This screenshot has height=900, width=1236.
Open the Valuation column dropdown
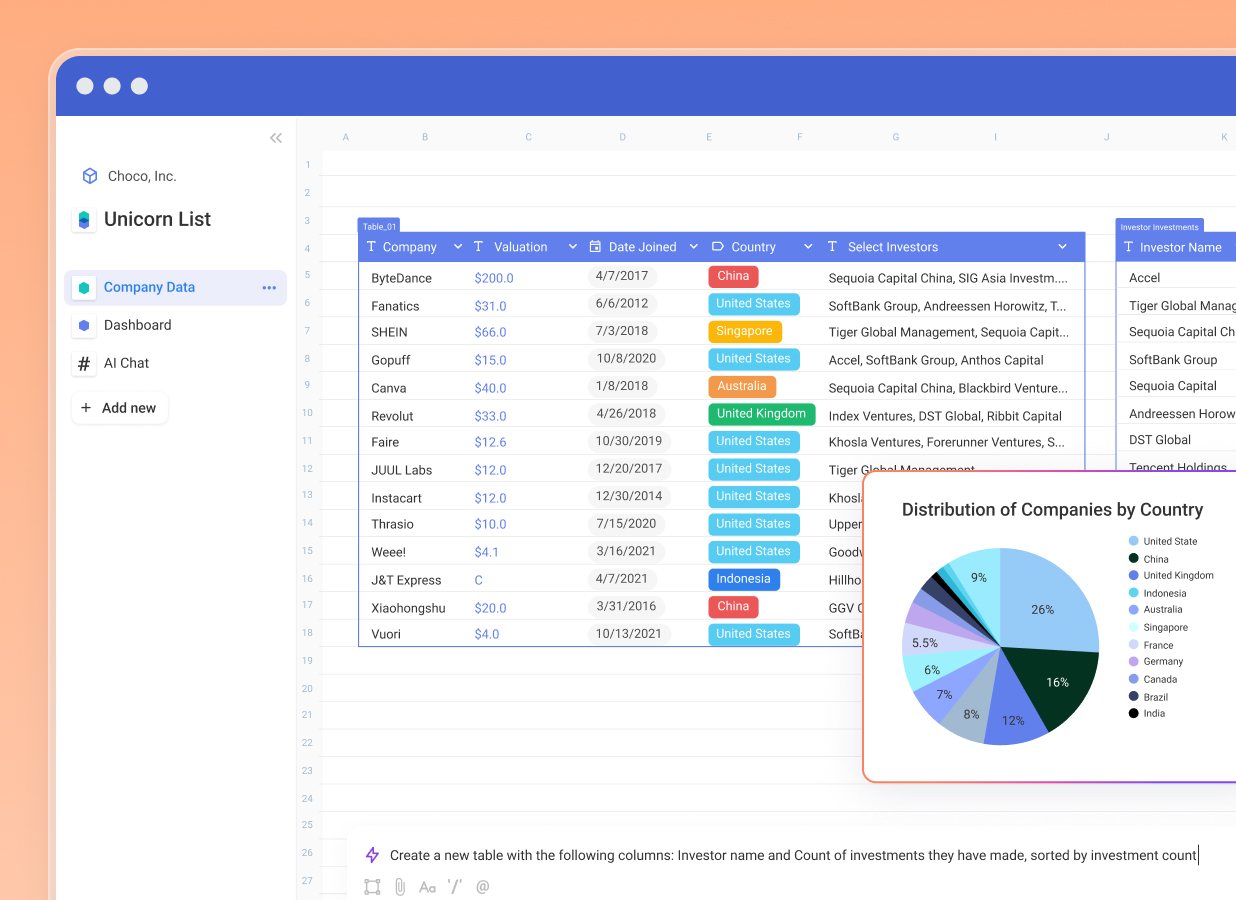point(572,246)
